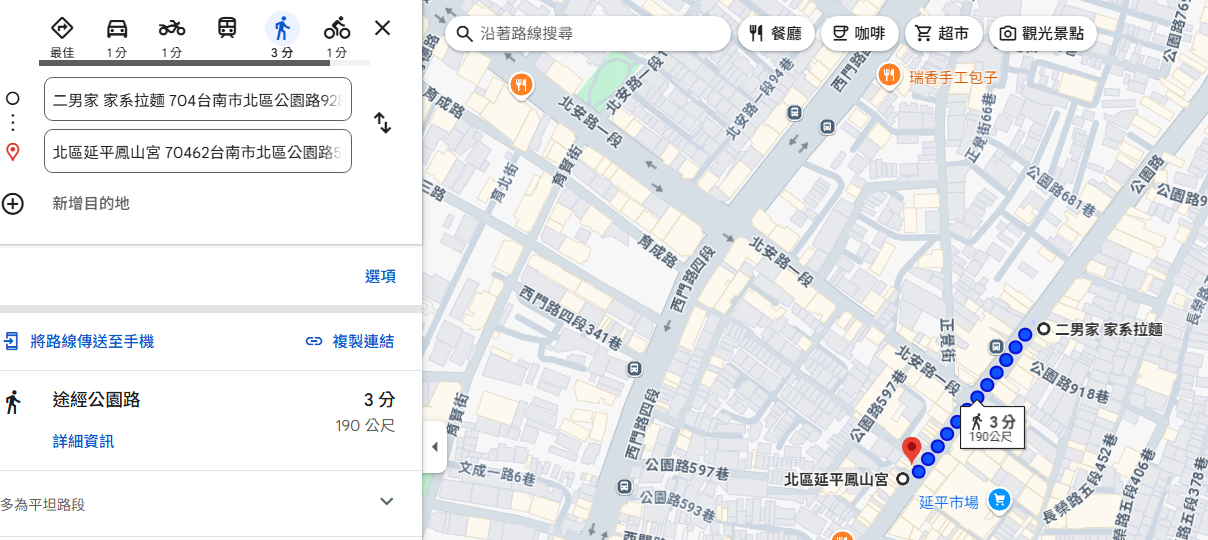The image size is (1208, 540).
Task: Switch to driving directions tab
Action: (x=117, y=37)
